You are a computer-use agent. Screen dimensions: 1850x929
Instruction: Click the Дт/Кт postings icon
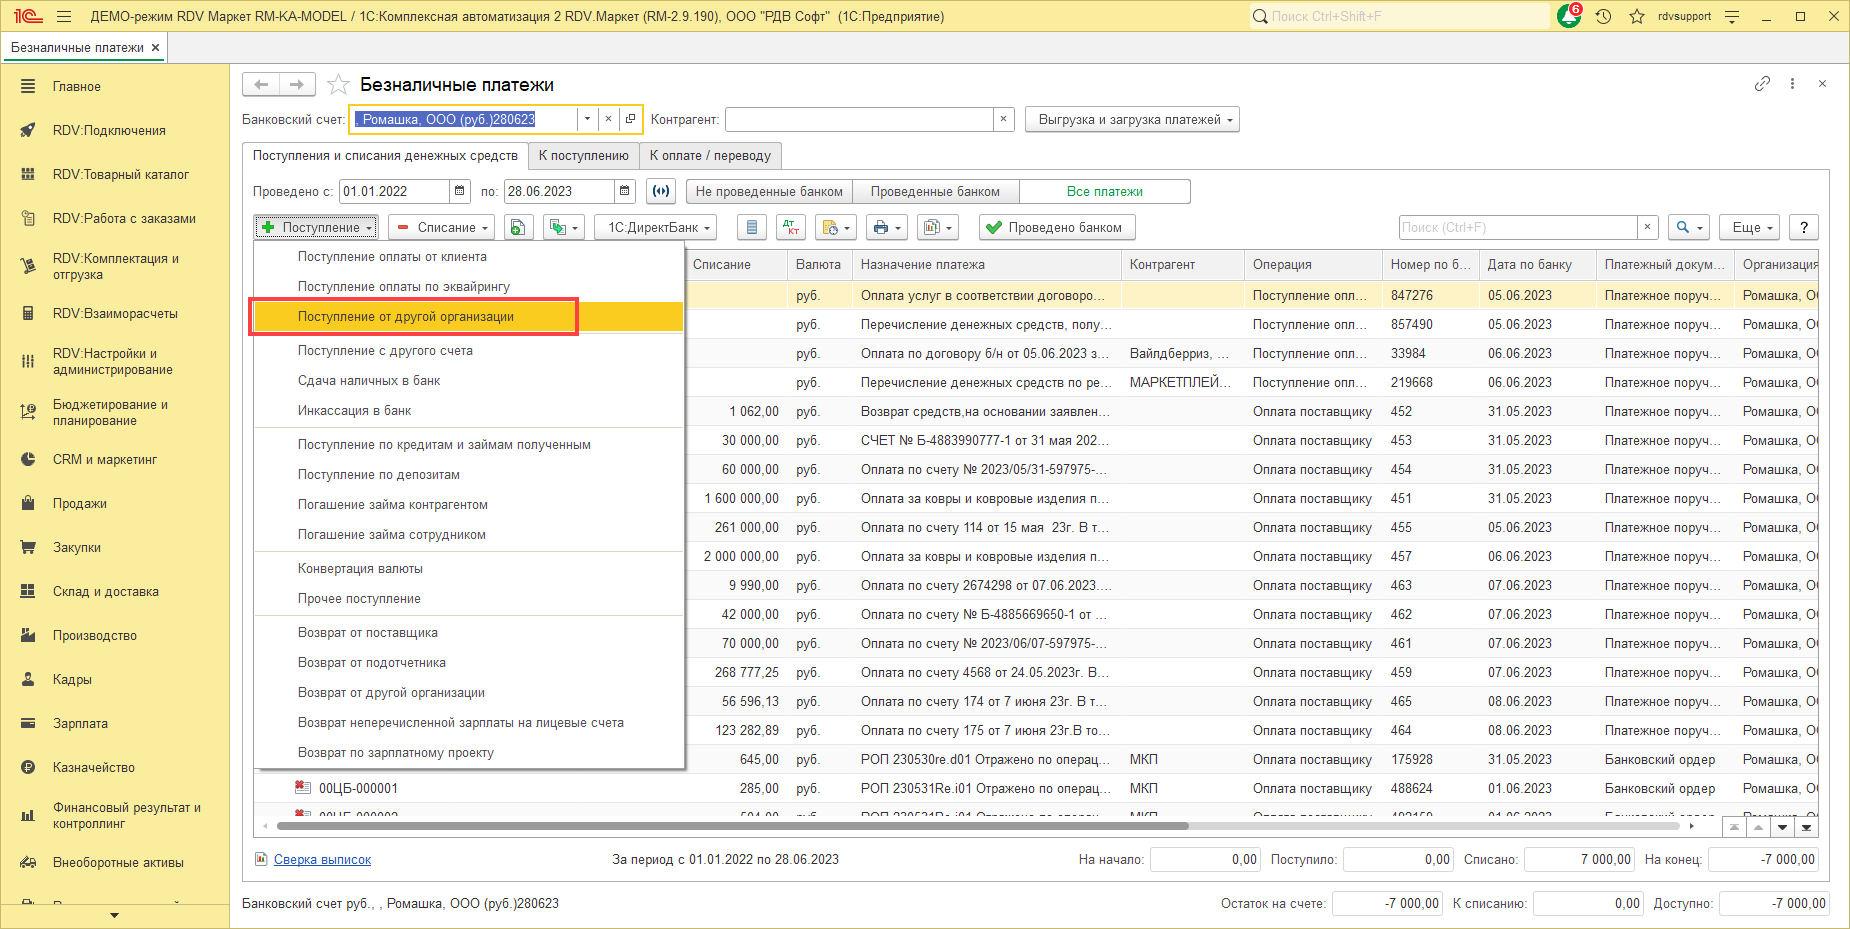tap(790, 228)
